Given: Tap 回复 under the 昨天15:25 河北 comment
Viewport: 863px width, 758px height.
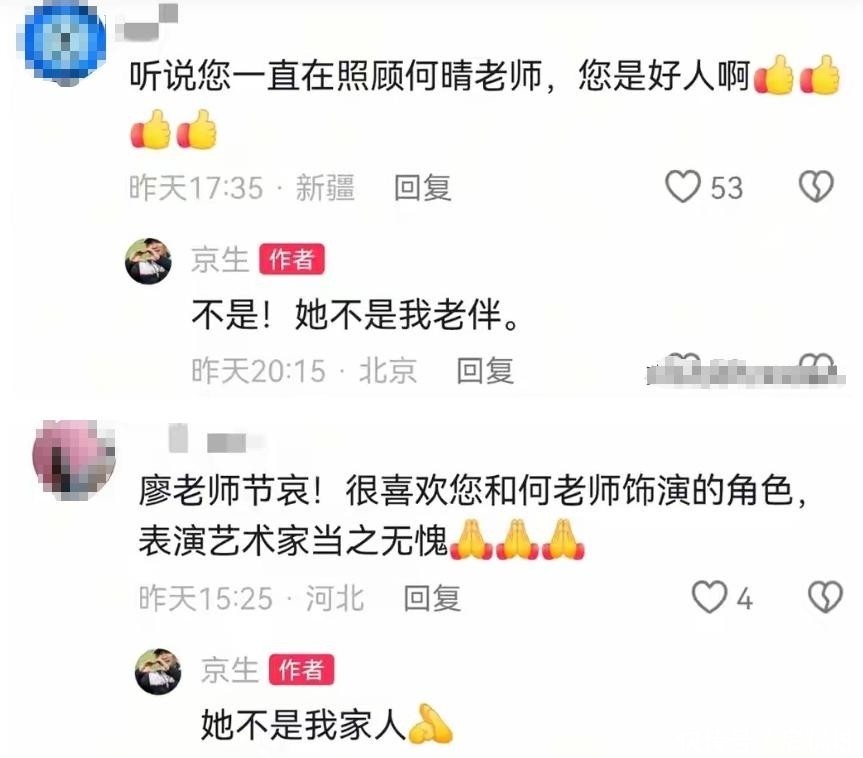Looking at the screenshot, I should point(432,598).
